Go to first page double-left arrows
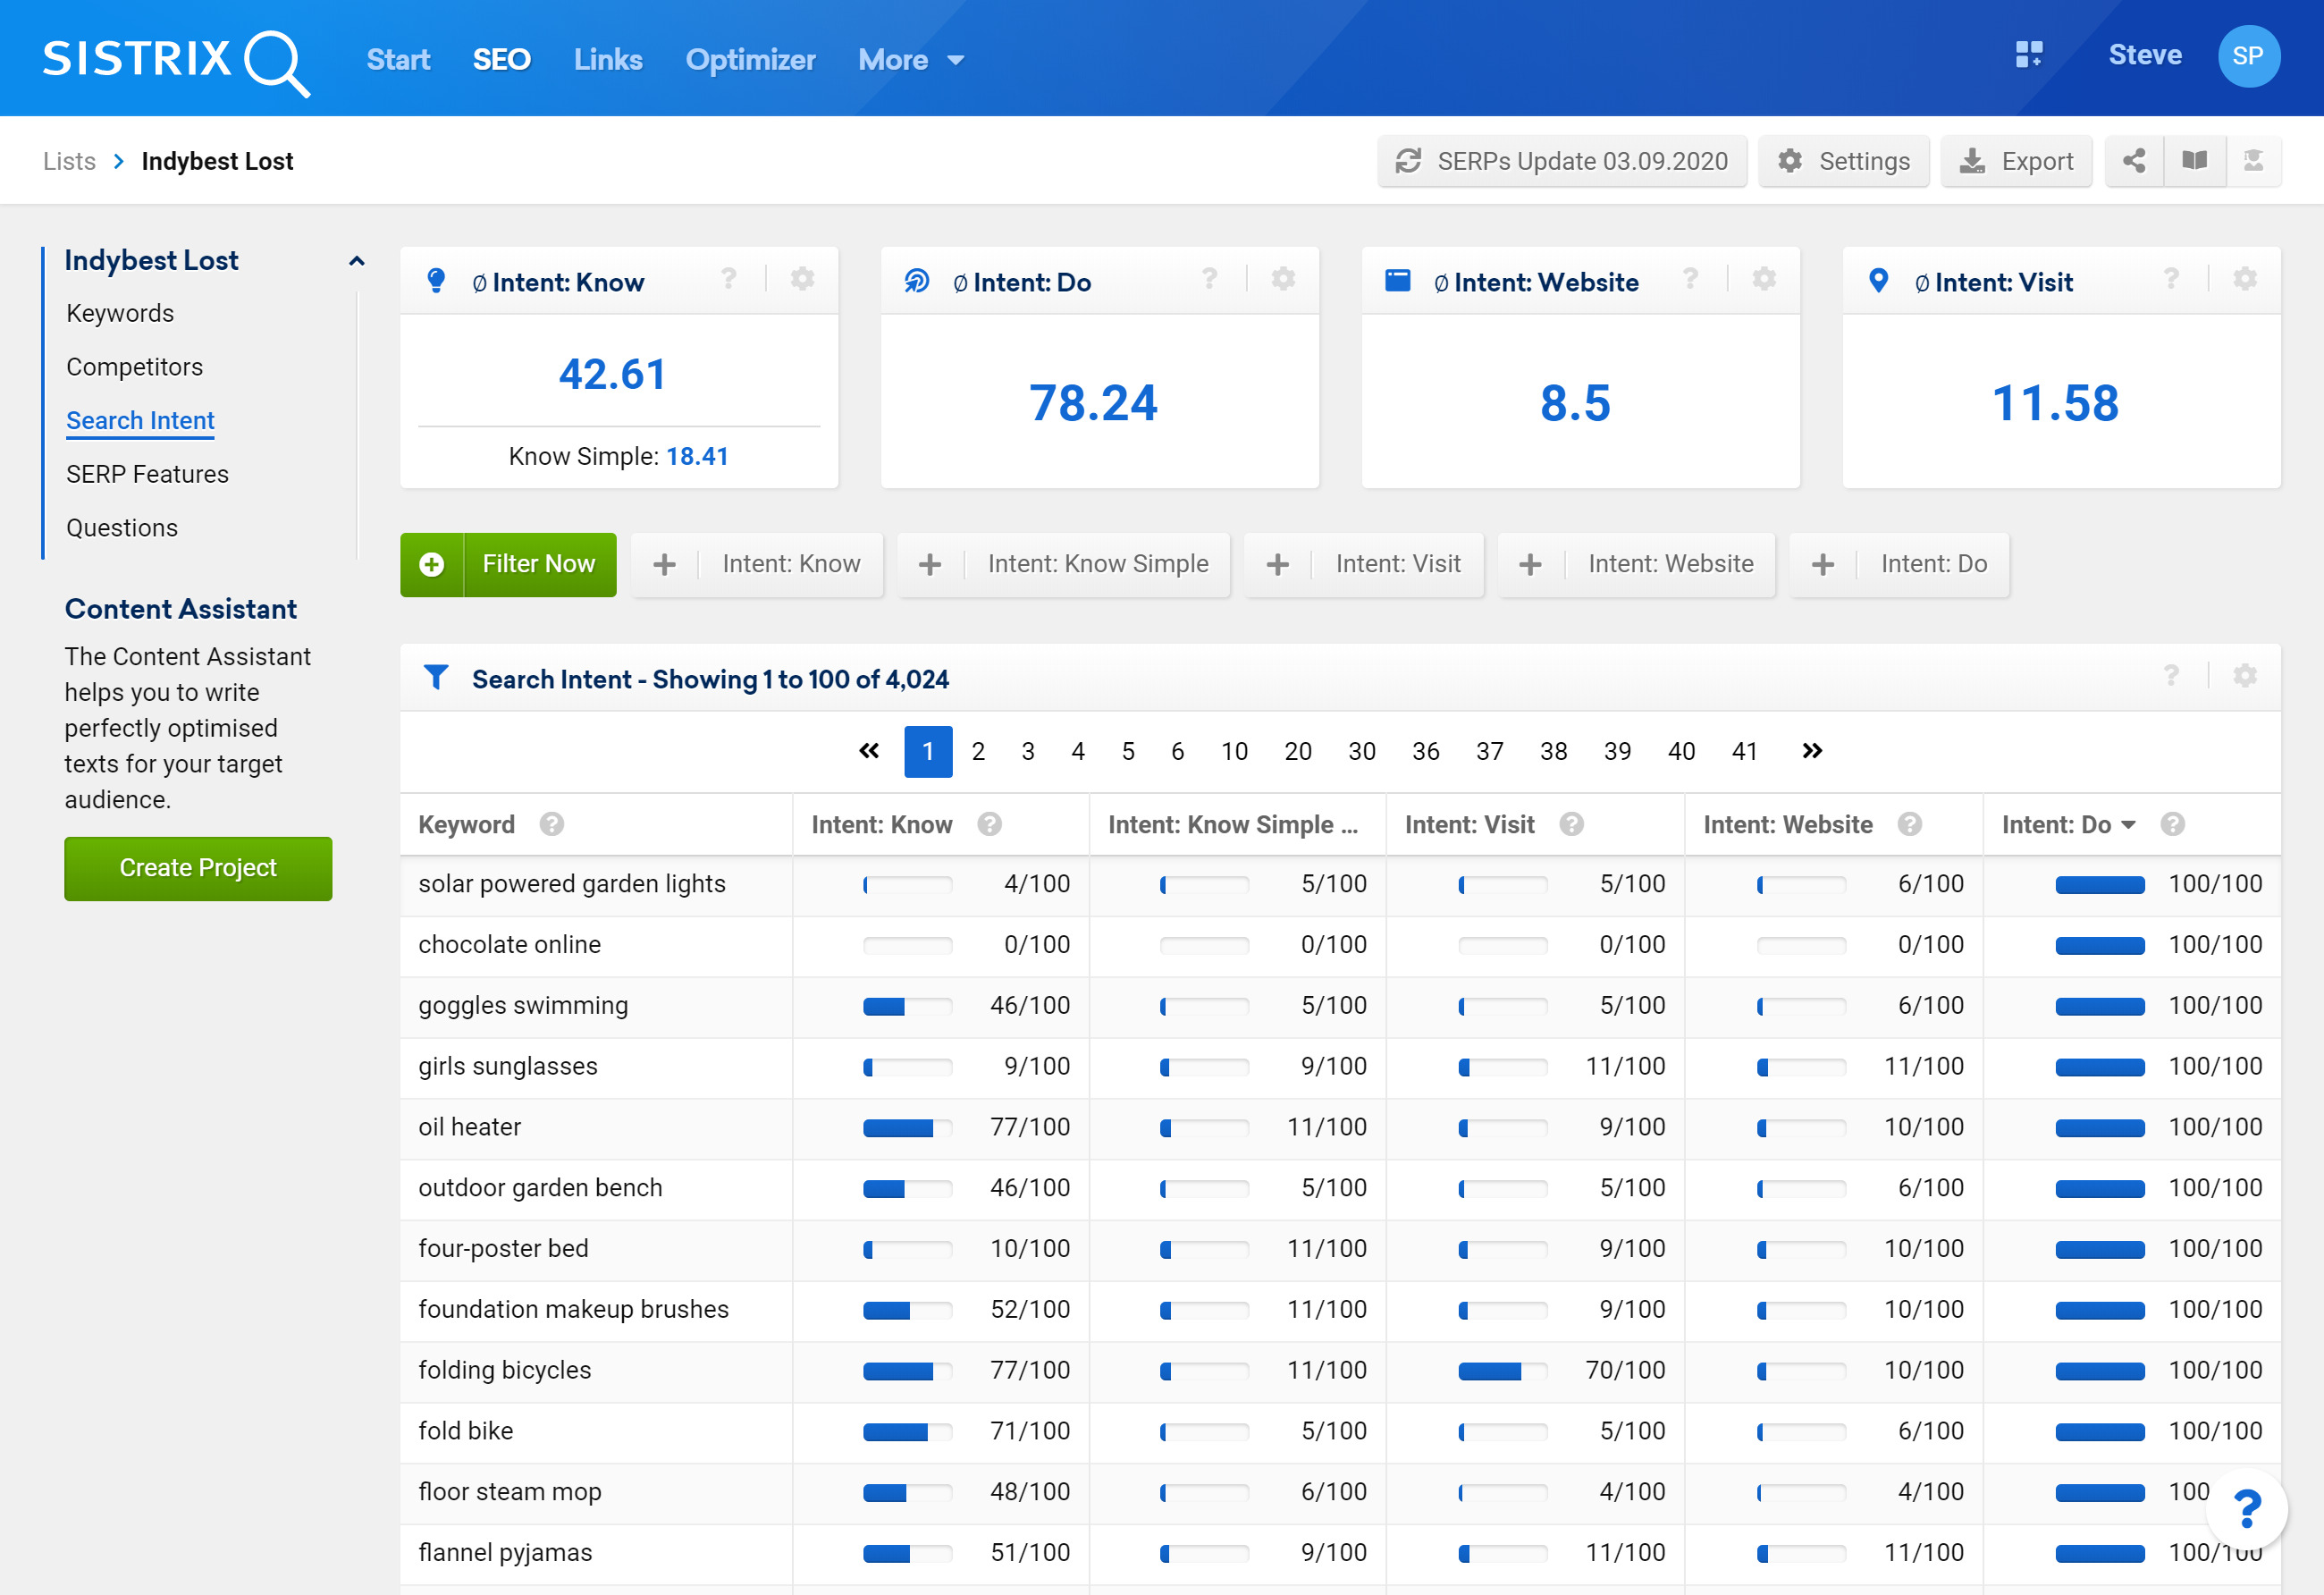This screenshot has width=2324, height=1595. point(869,751)
